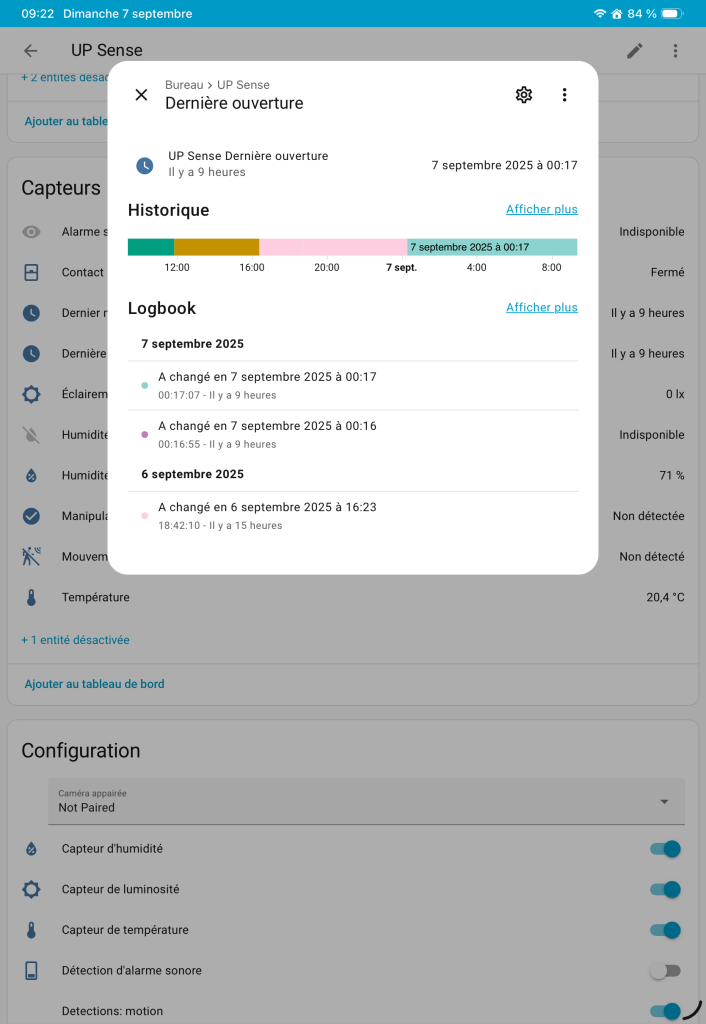706x1024 pixels.
Task: Enable Détection d'alarme sonore switch
Action: click(665, 970)
